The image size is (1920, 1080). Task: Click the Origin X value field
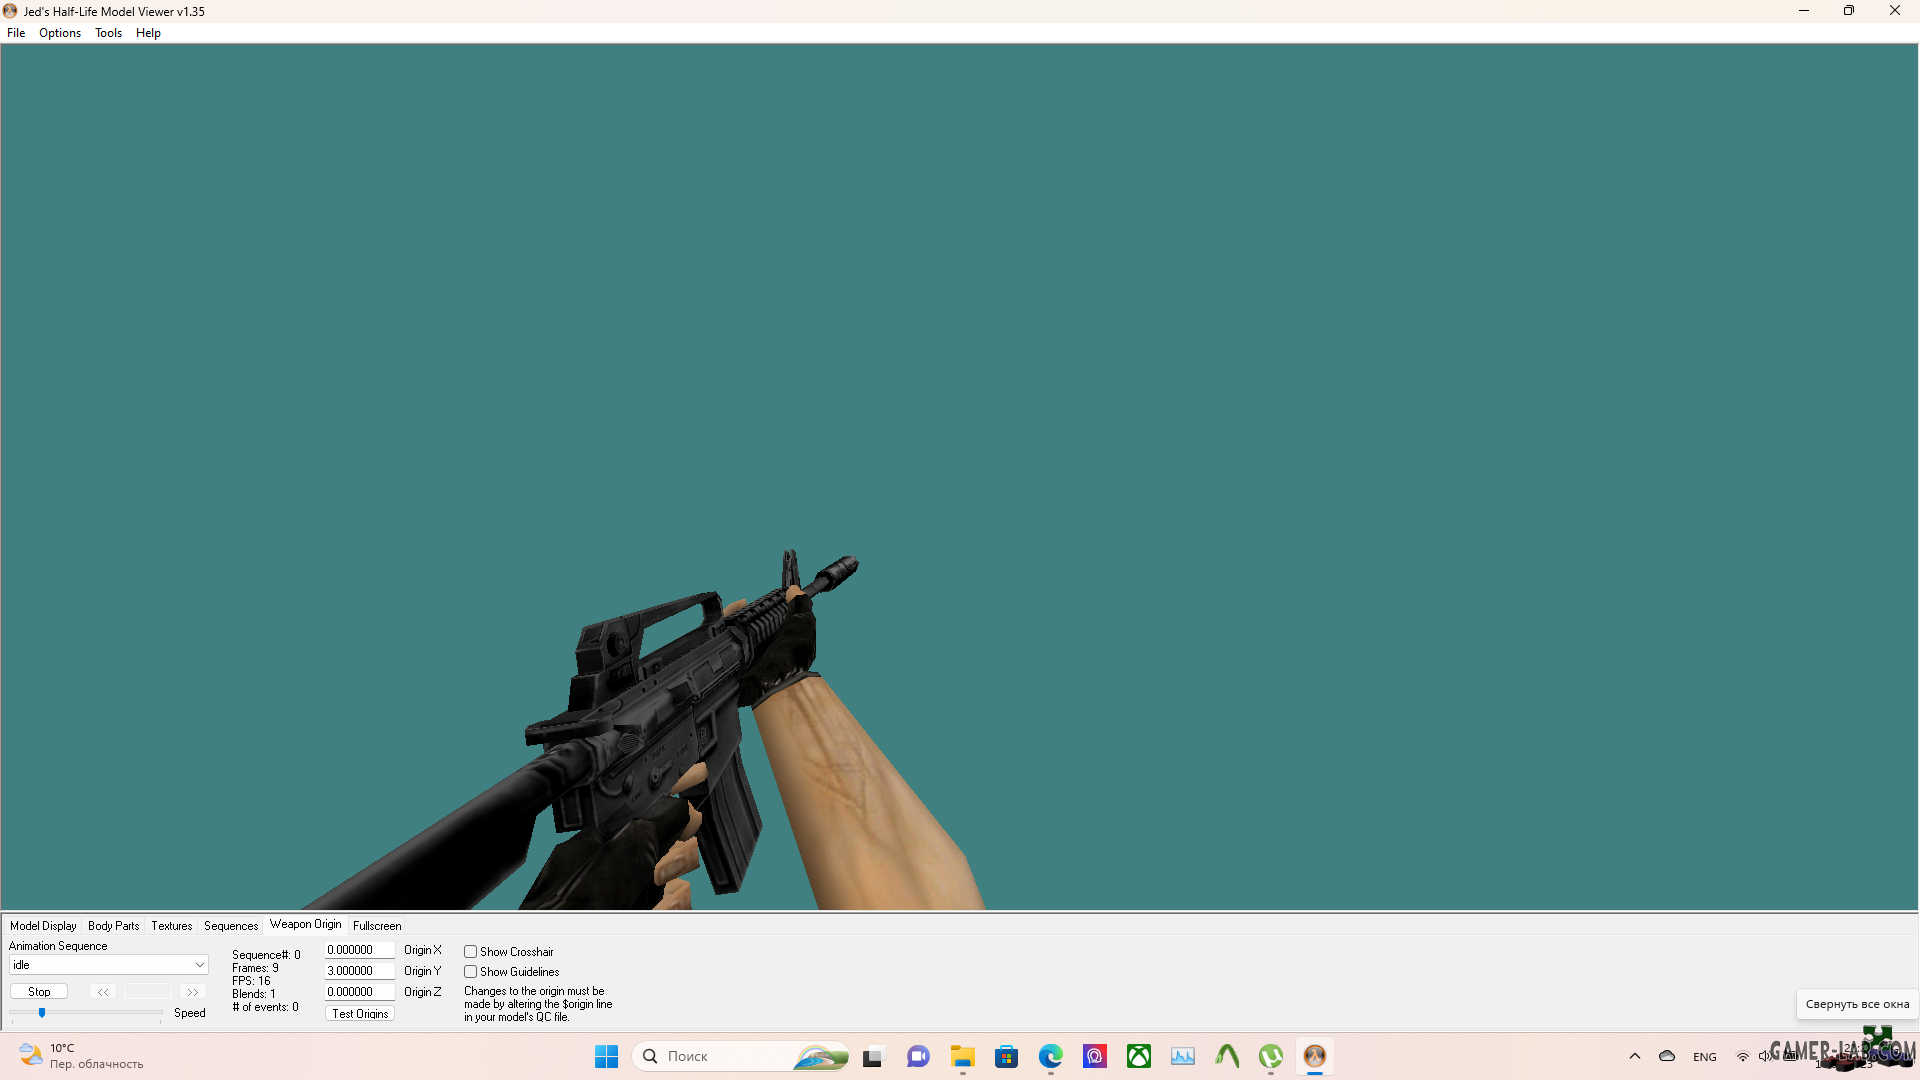point(360,950)
